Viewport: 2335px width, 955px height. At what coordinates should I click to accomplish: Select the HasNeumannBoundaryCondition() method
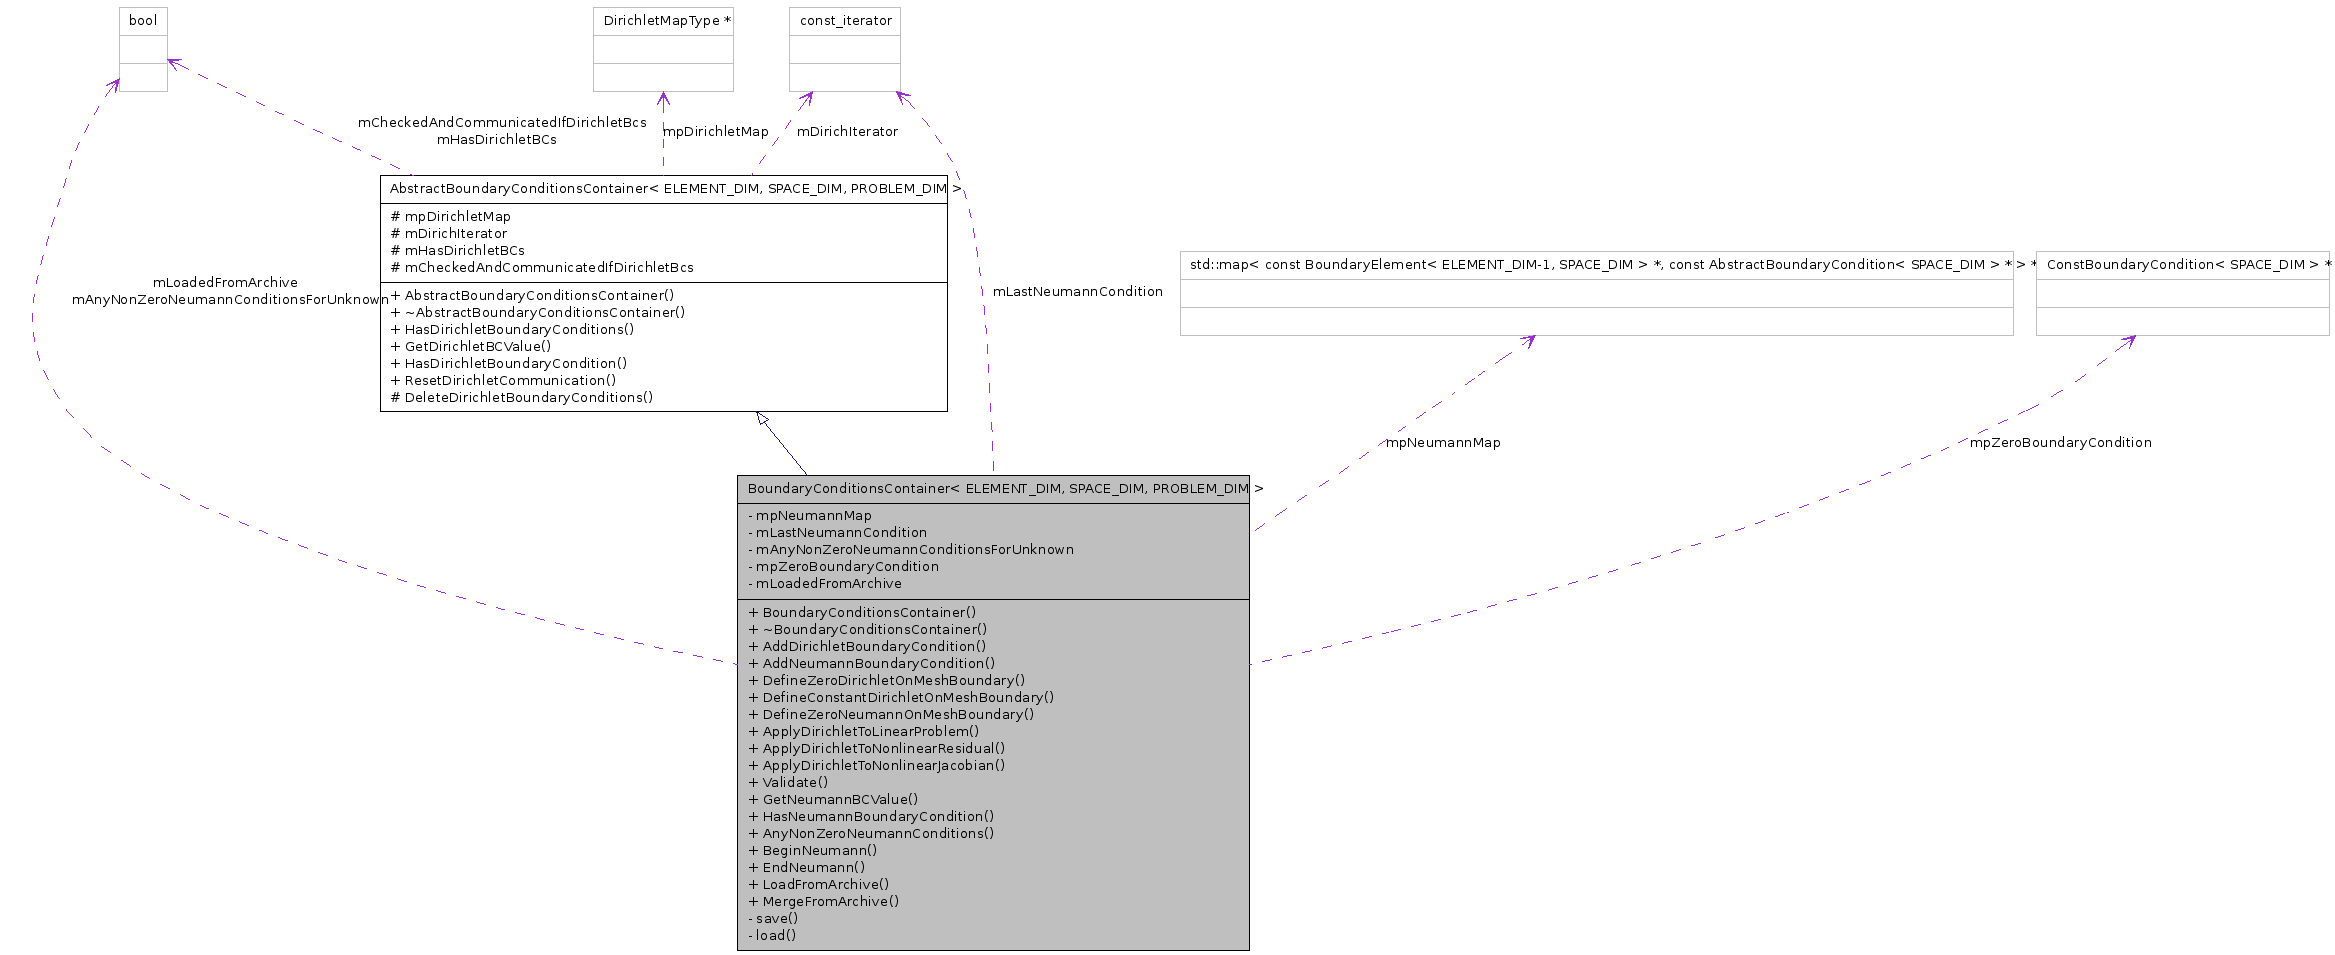click(x=871, y=817)
